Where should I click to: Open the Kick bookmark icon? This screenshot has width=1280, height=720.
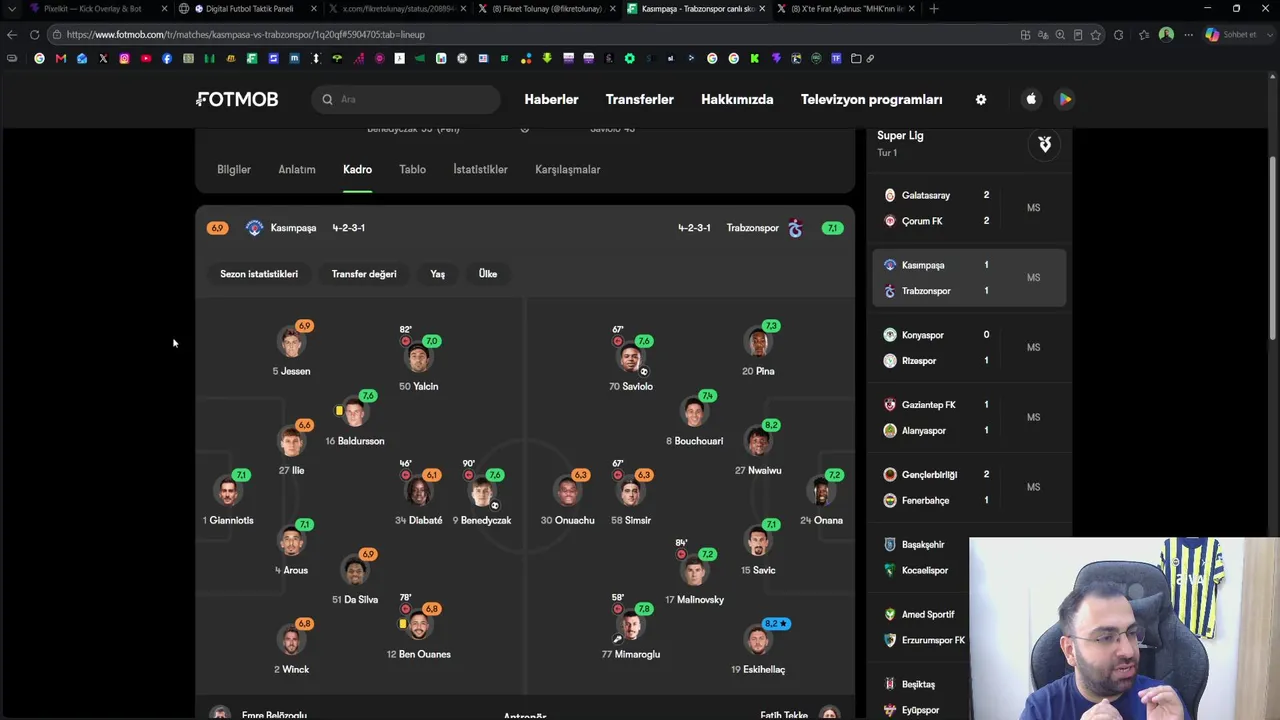click(x=754, y=58)
